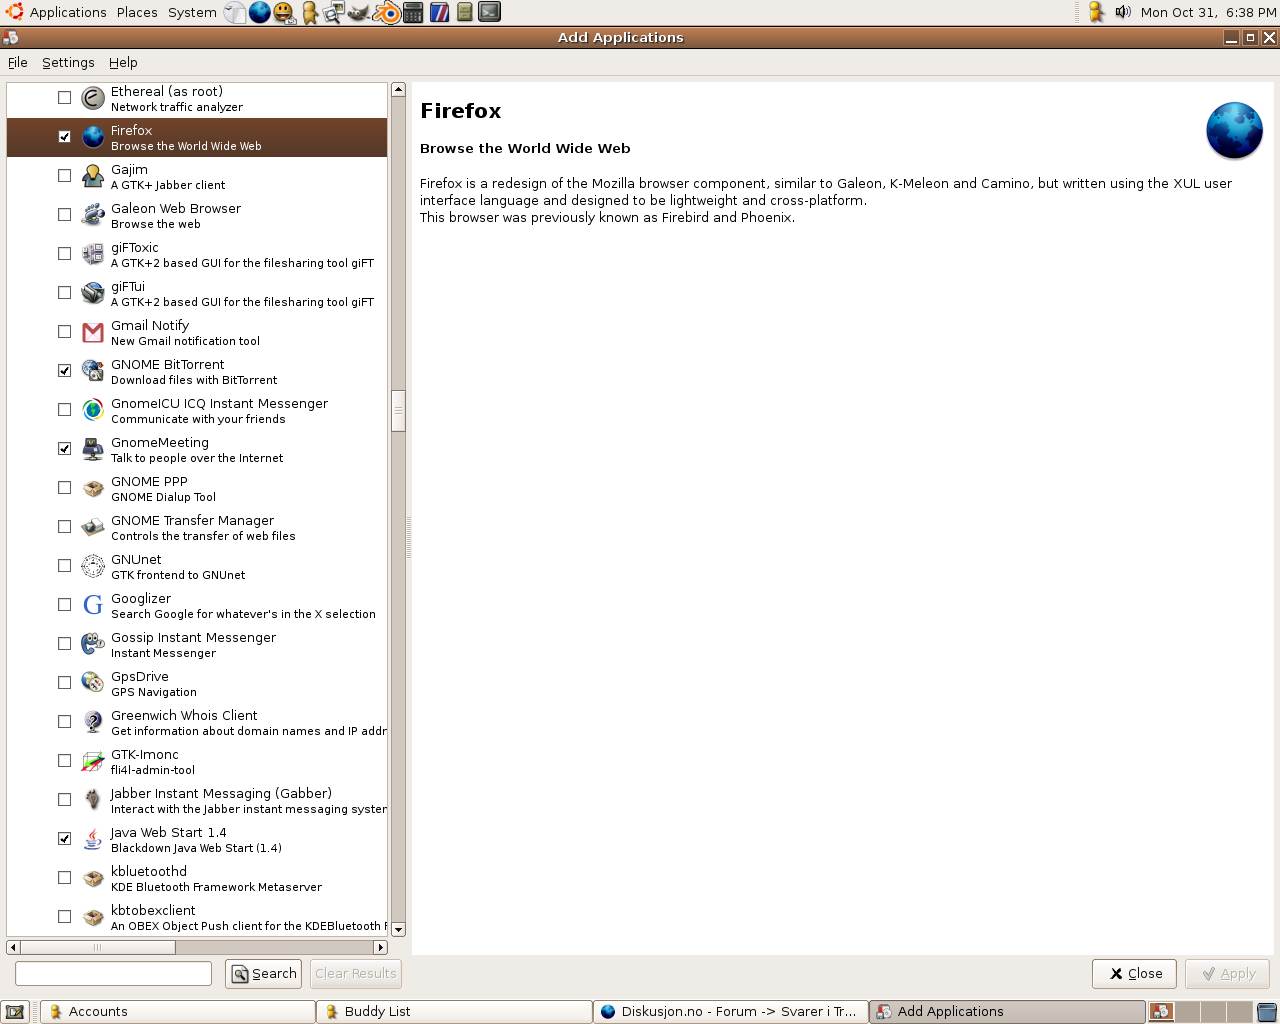
Task: Click the horizontal scrollbar right arrow
Action: point(380,947)
